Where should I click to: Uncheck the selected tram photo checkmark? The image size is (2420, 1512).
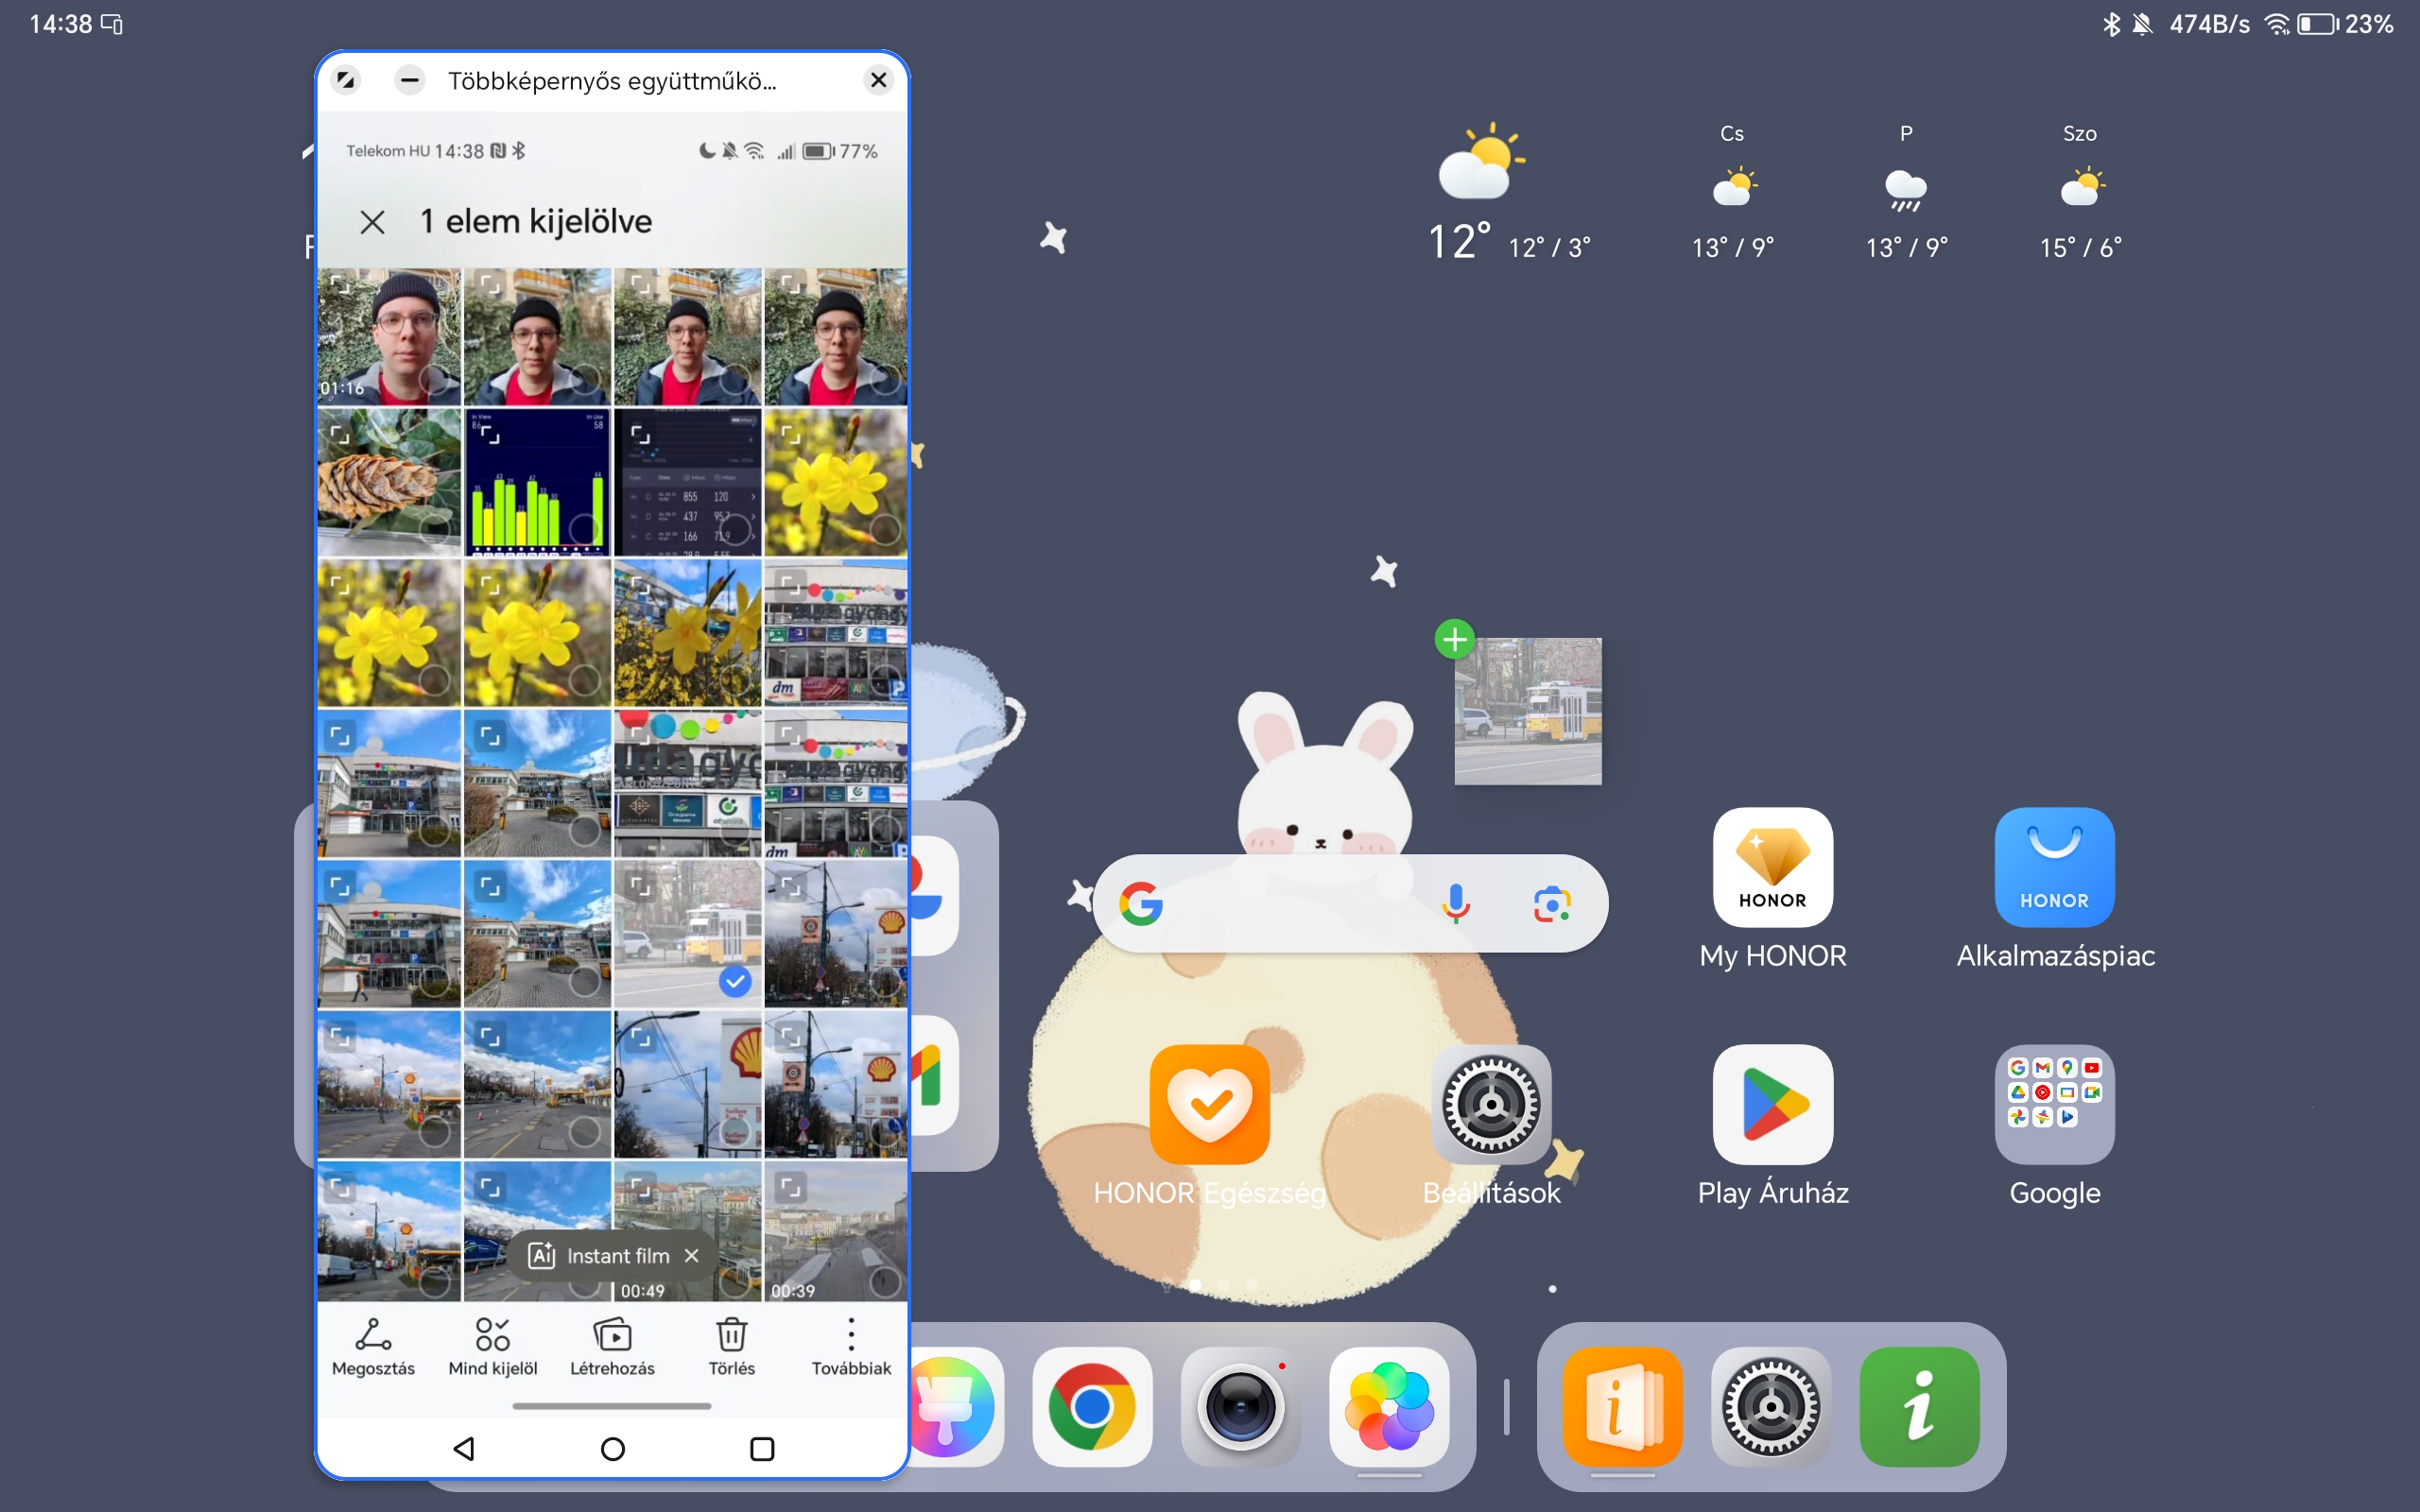[735, 982]
